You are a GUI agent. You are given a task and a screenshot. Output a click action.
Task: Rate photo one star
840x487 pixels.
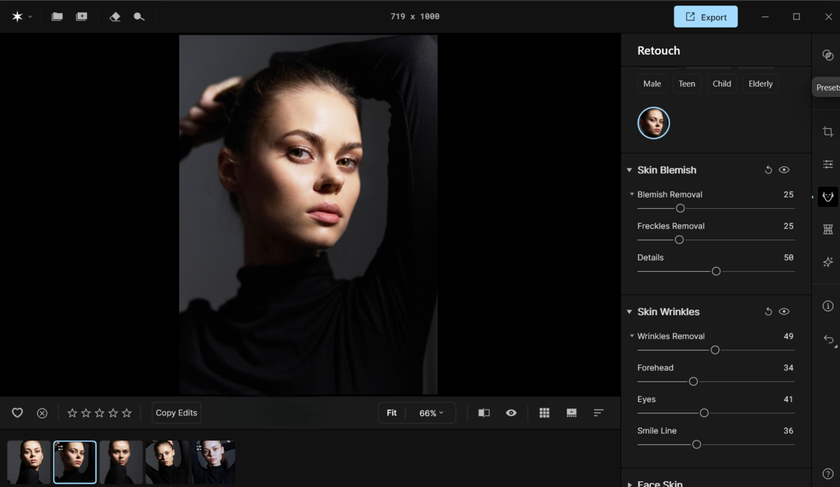click(x=72, y=413)
